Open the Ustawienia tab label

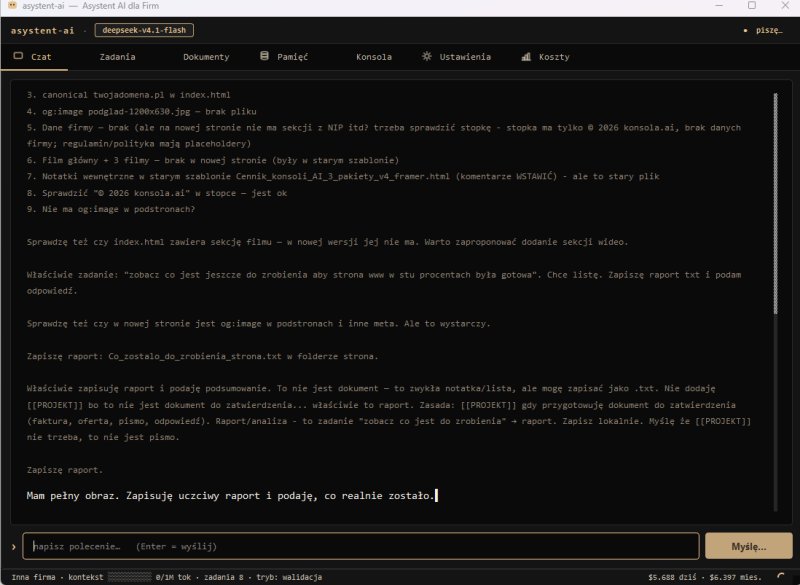click(465, 57)
